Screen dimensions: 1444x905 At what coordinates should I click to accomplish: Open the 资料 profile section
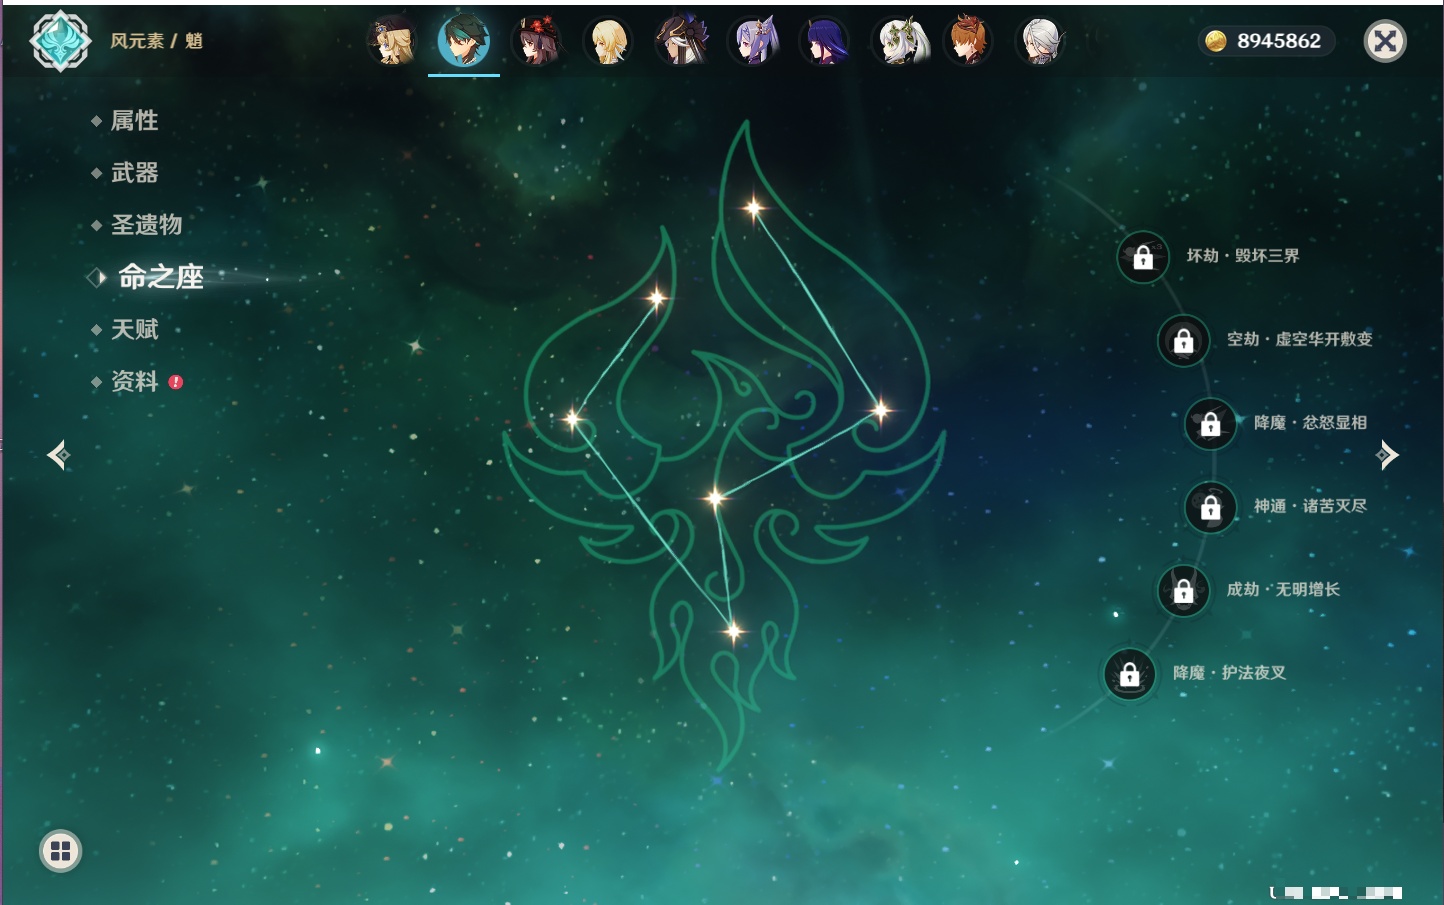coord(134,382)
